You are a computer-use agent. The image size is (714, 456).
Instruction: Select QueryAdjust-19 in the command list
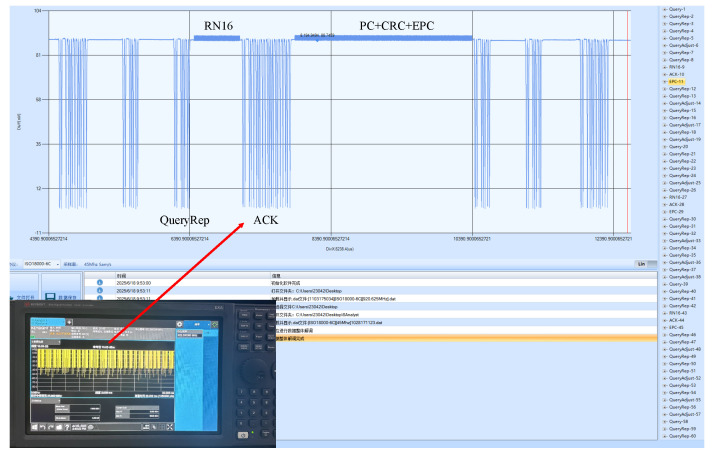[x=685, y=139]
